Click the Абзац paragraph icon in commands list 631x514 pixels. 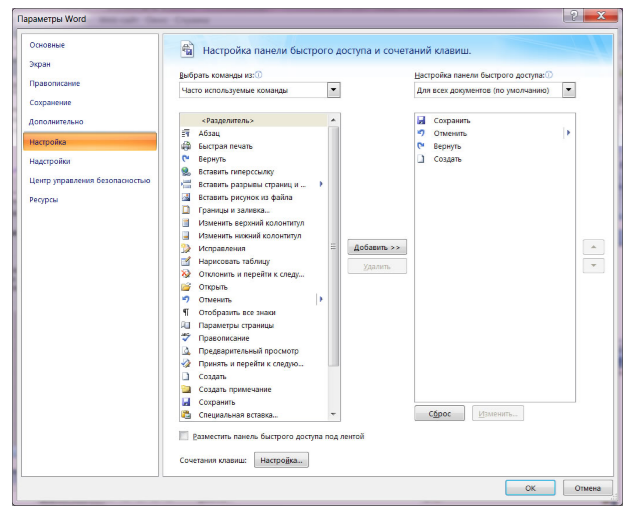185,133
